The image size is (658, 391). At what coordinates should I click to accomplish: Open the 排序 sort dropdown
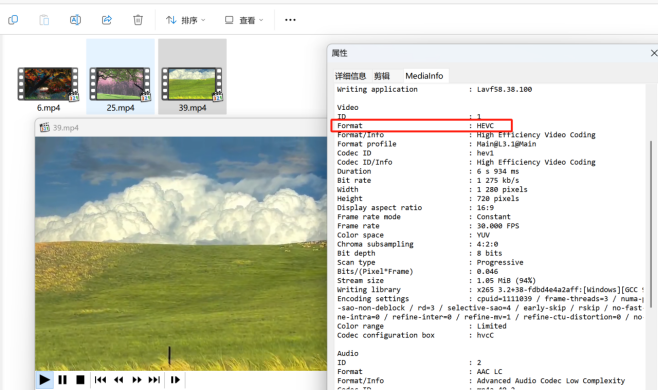point(185,20)
